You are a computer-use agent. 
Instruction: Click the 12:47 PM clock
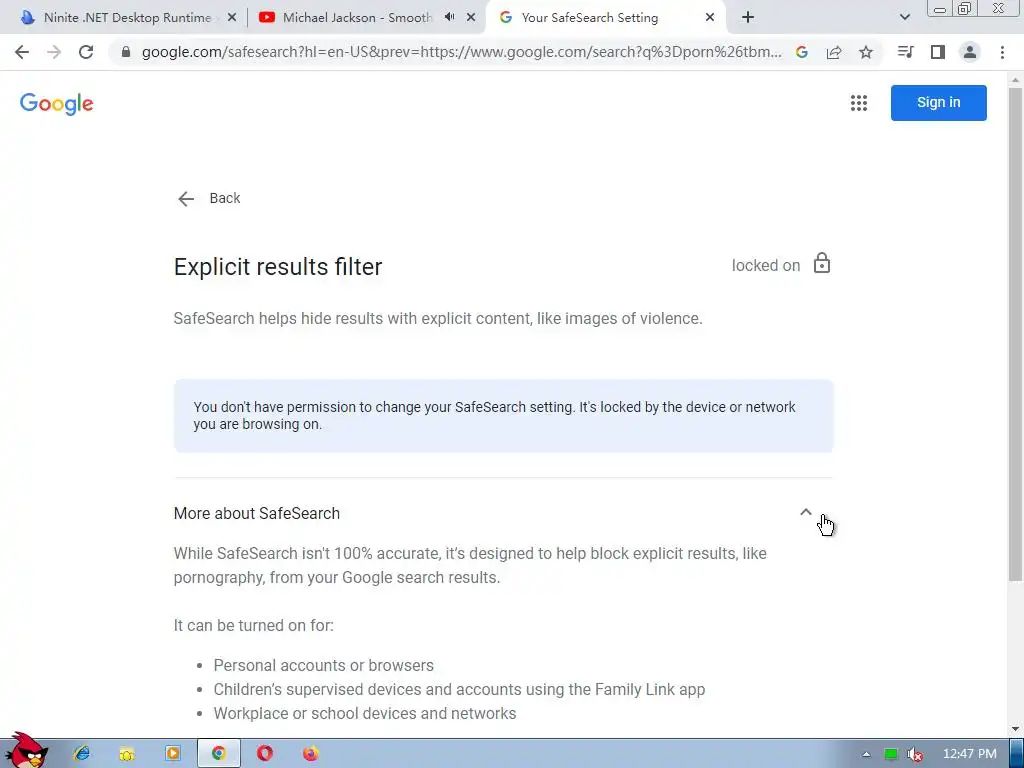(970, 754)
